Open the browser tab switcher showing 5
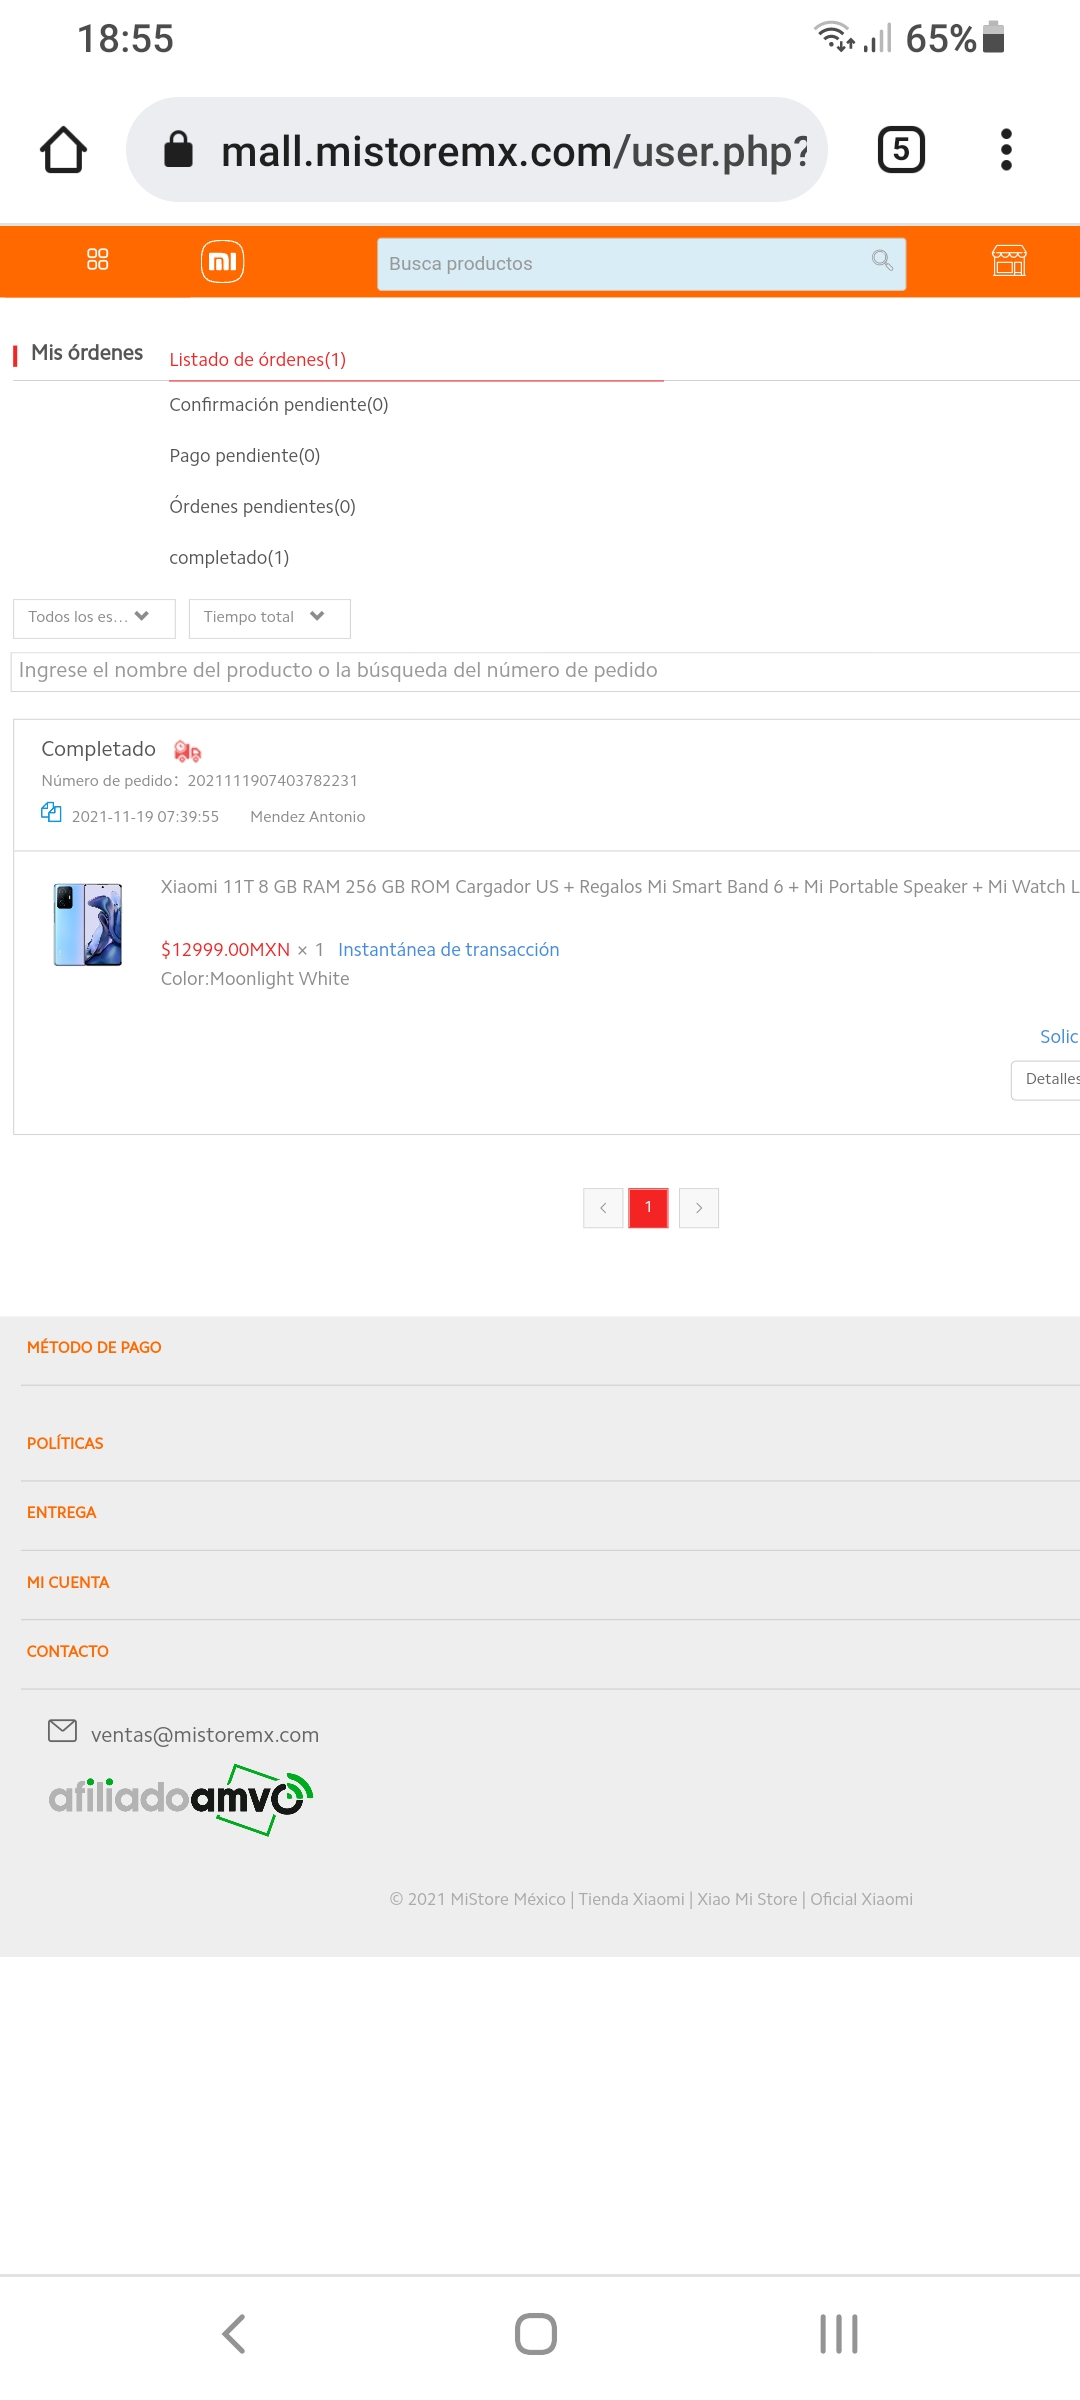This screenshot has width=1080, height=2400. (901, 150)
